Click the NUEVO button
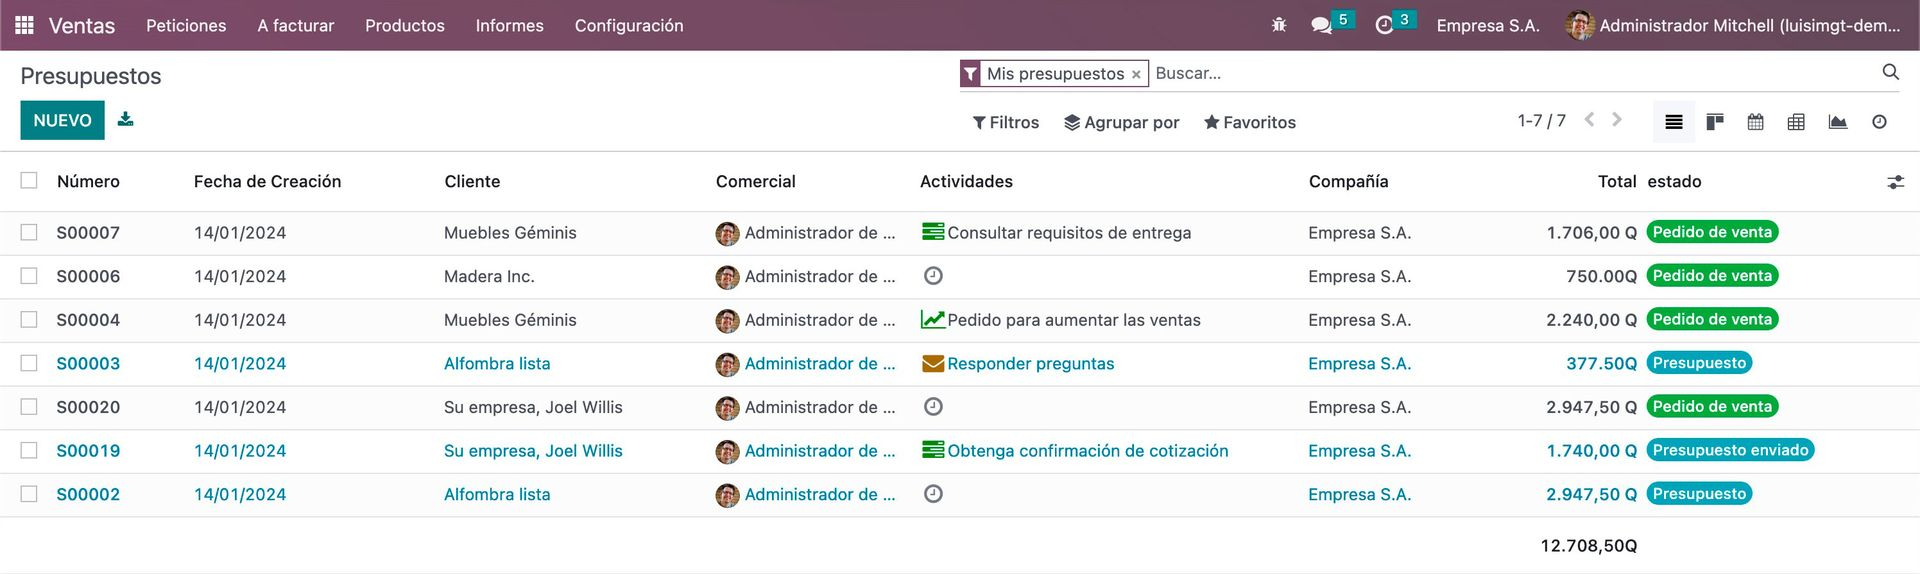This screenshot has width=1920, height=574. [x=62, y=120]
